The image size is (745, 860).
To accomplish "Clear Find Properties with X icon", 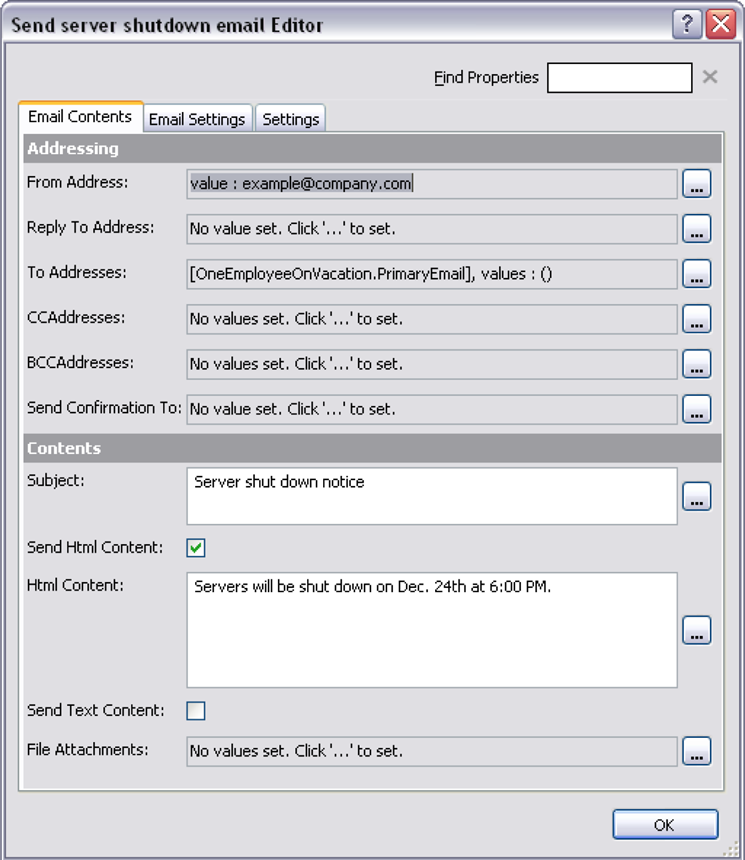I will tap(710, 77).
